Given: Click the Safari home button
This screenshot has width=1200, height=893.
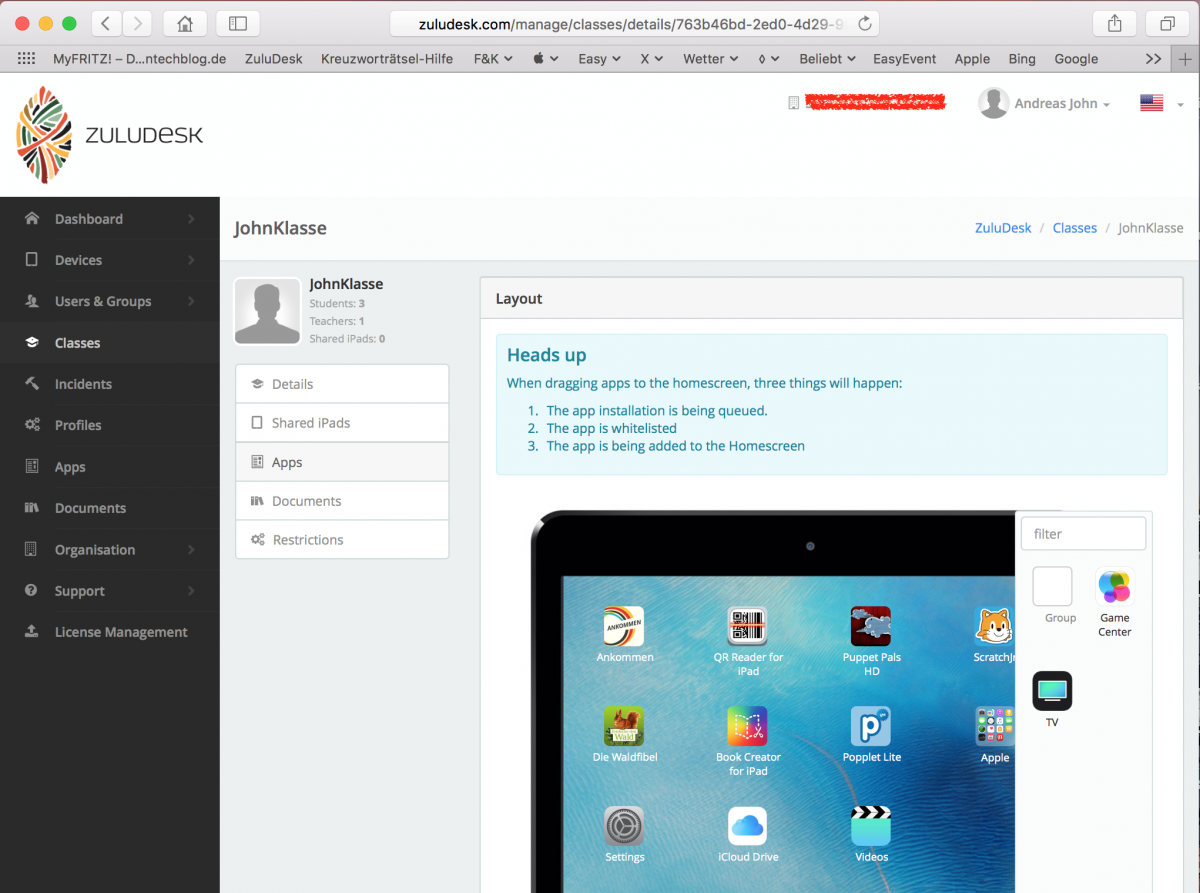Looking at the screenshot, I should tap(184, 23).
